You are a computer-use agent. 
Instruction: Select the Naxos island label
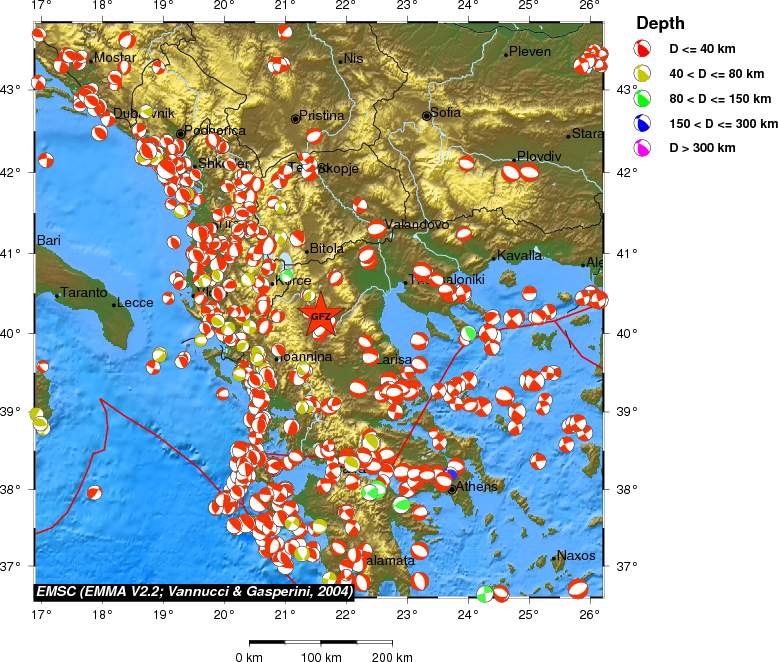tap(576, 555)
